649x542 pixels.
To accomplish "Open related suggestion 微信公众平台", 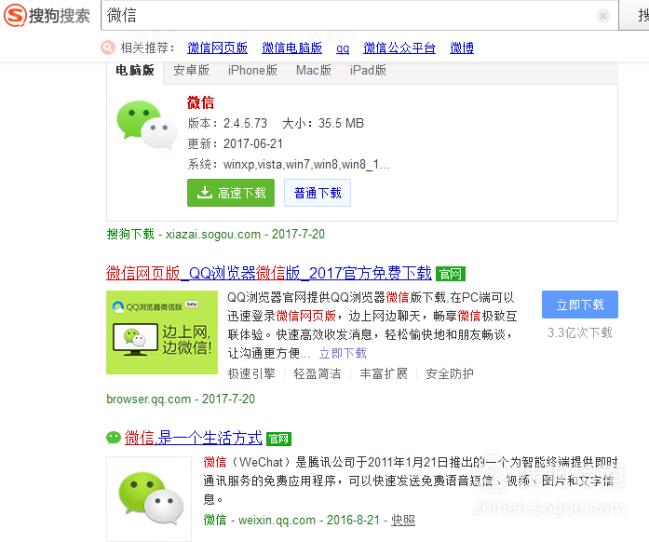I will point(399,48).
